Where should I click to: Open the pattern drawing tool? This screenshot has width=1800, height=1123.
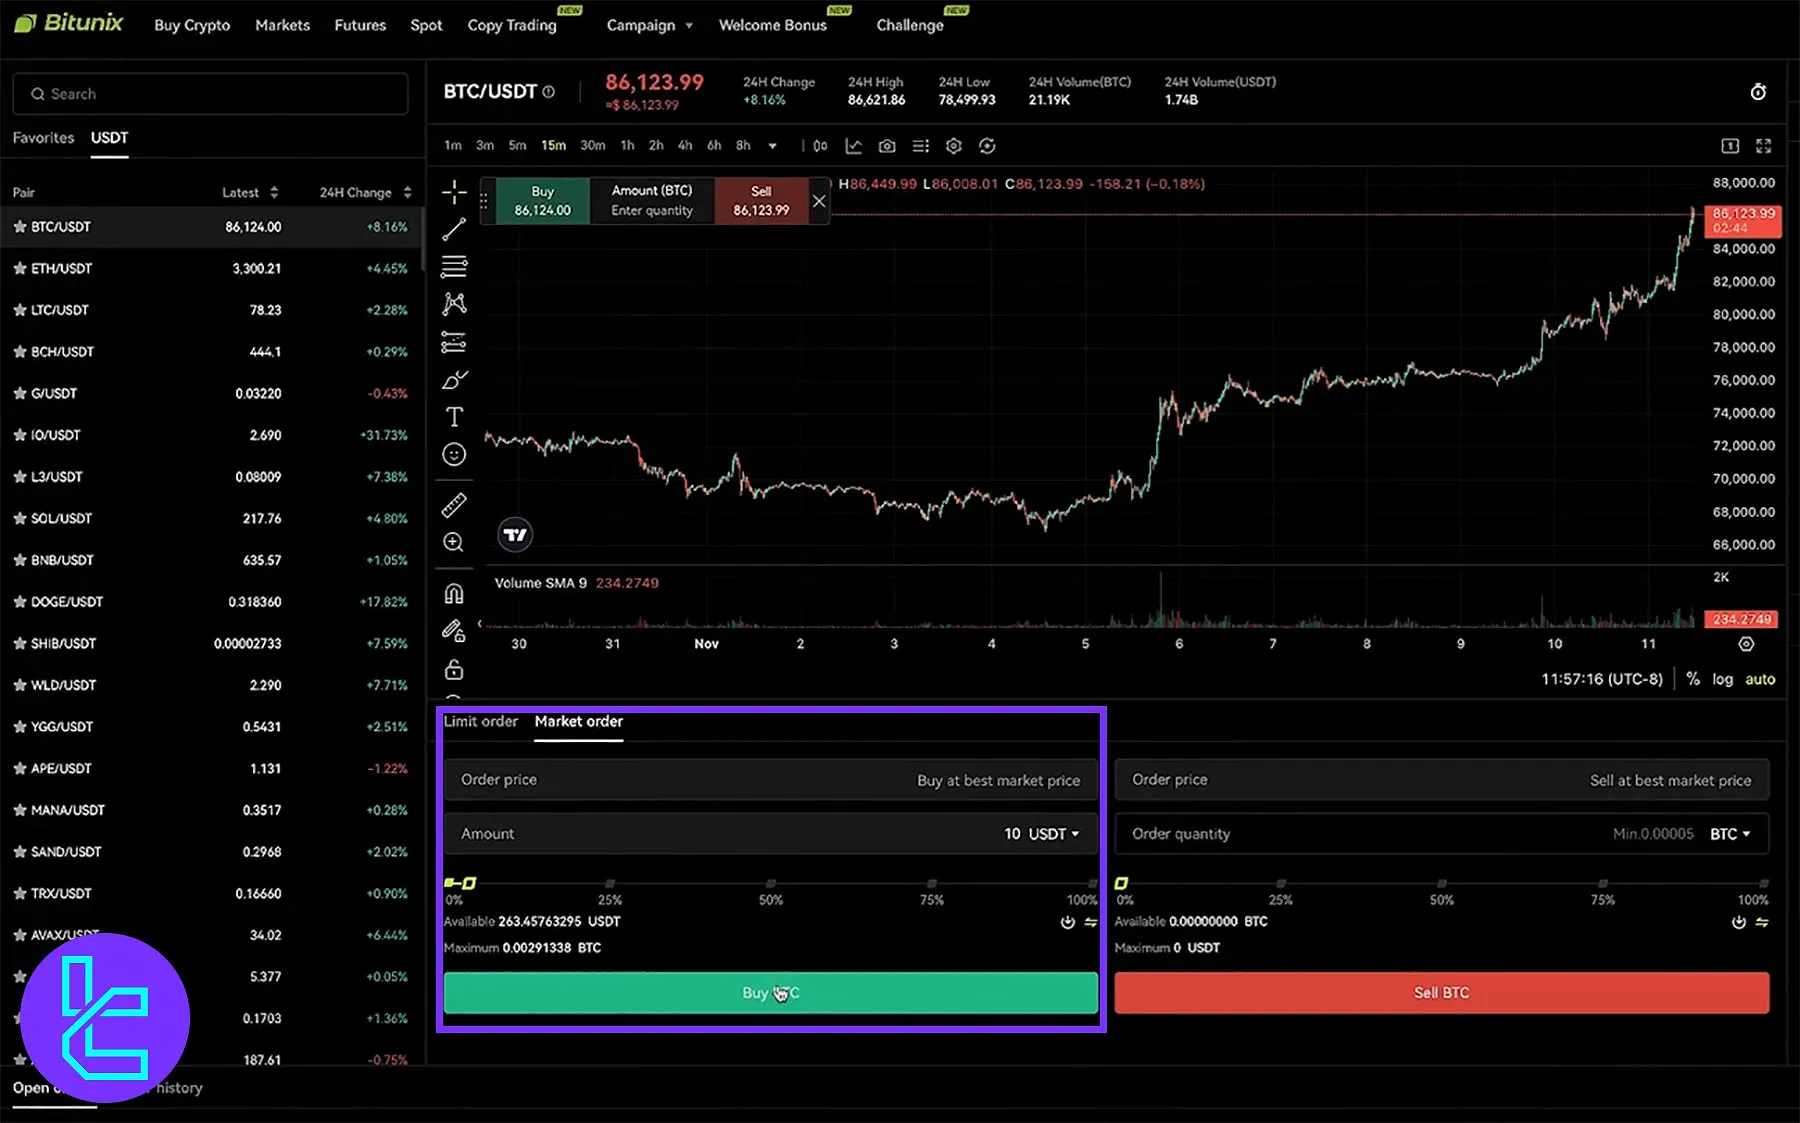(x=454, y=304)
